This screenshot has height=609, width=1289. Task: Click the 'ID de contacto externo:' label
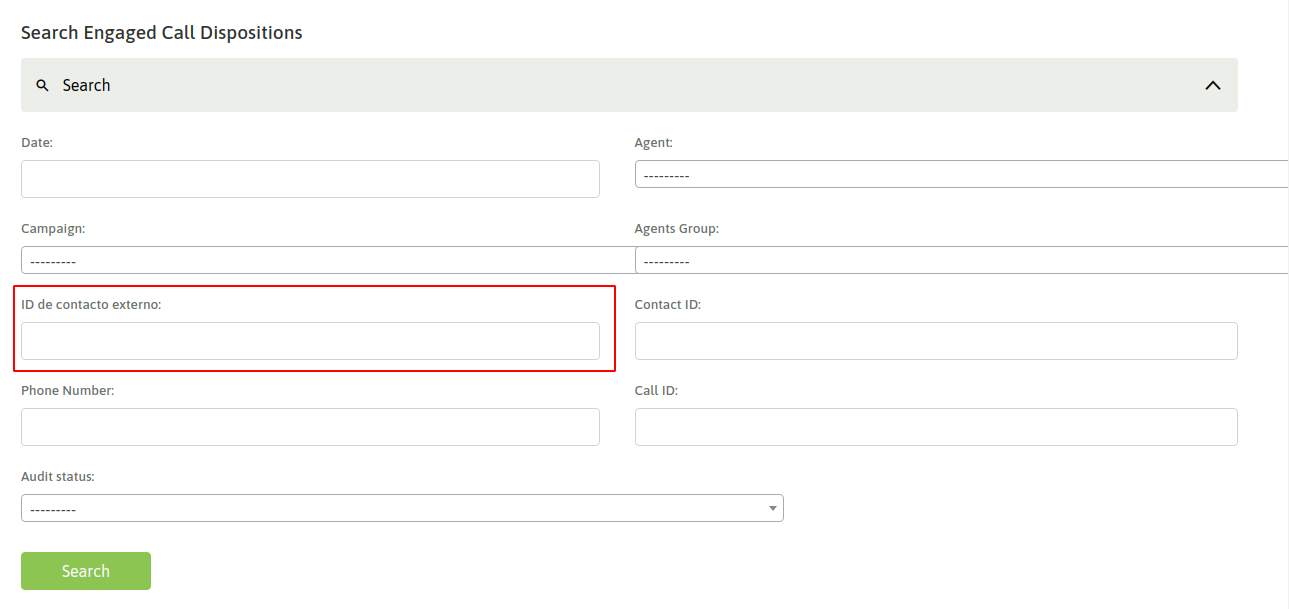(x=91, y=305)
